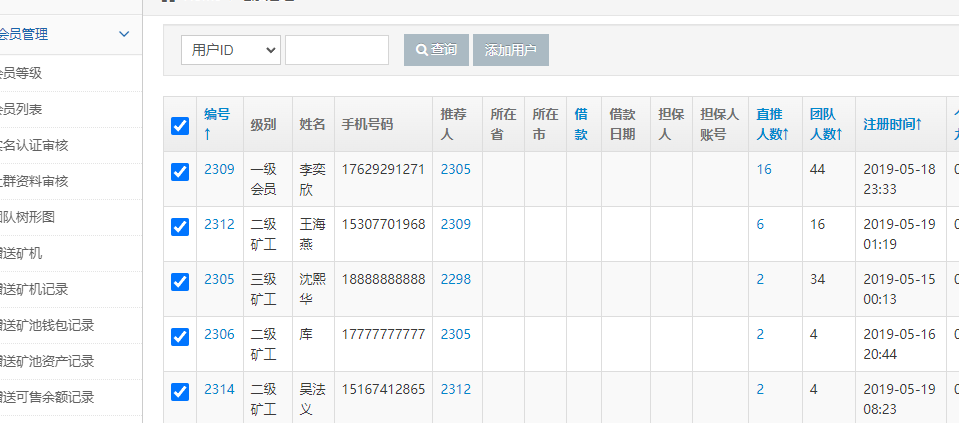The image size is (959, 423).
Task: Open 会员列表 in the sidebar
Action: click(x=20, y=109)
